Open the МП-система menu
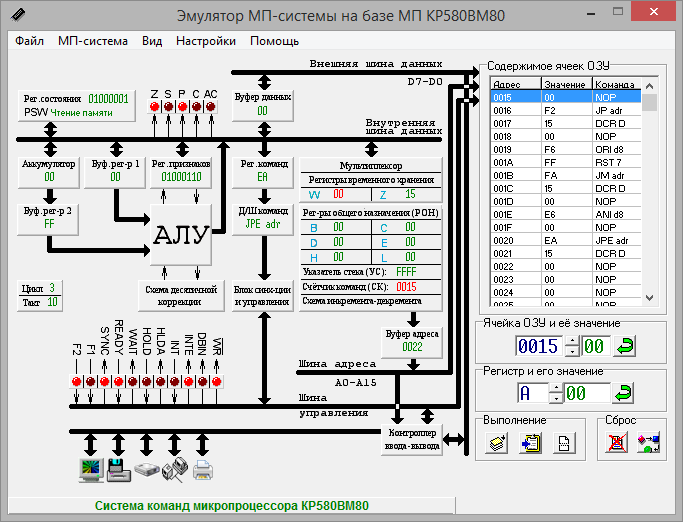Image resolution: width=683 pixels, height=522 pixels. point(93,41)
